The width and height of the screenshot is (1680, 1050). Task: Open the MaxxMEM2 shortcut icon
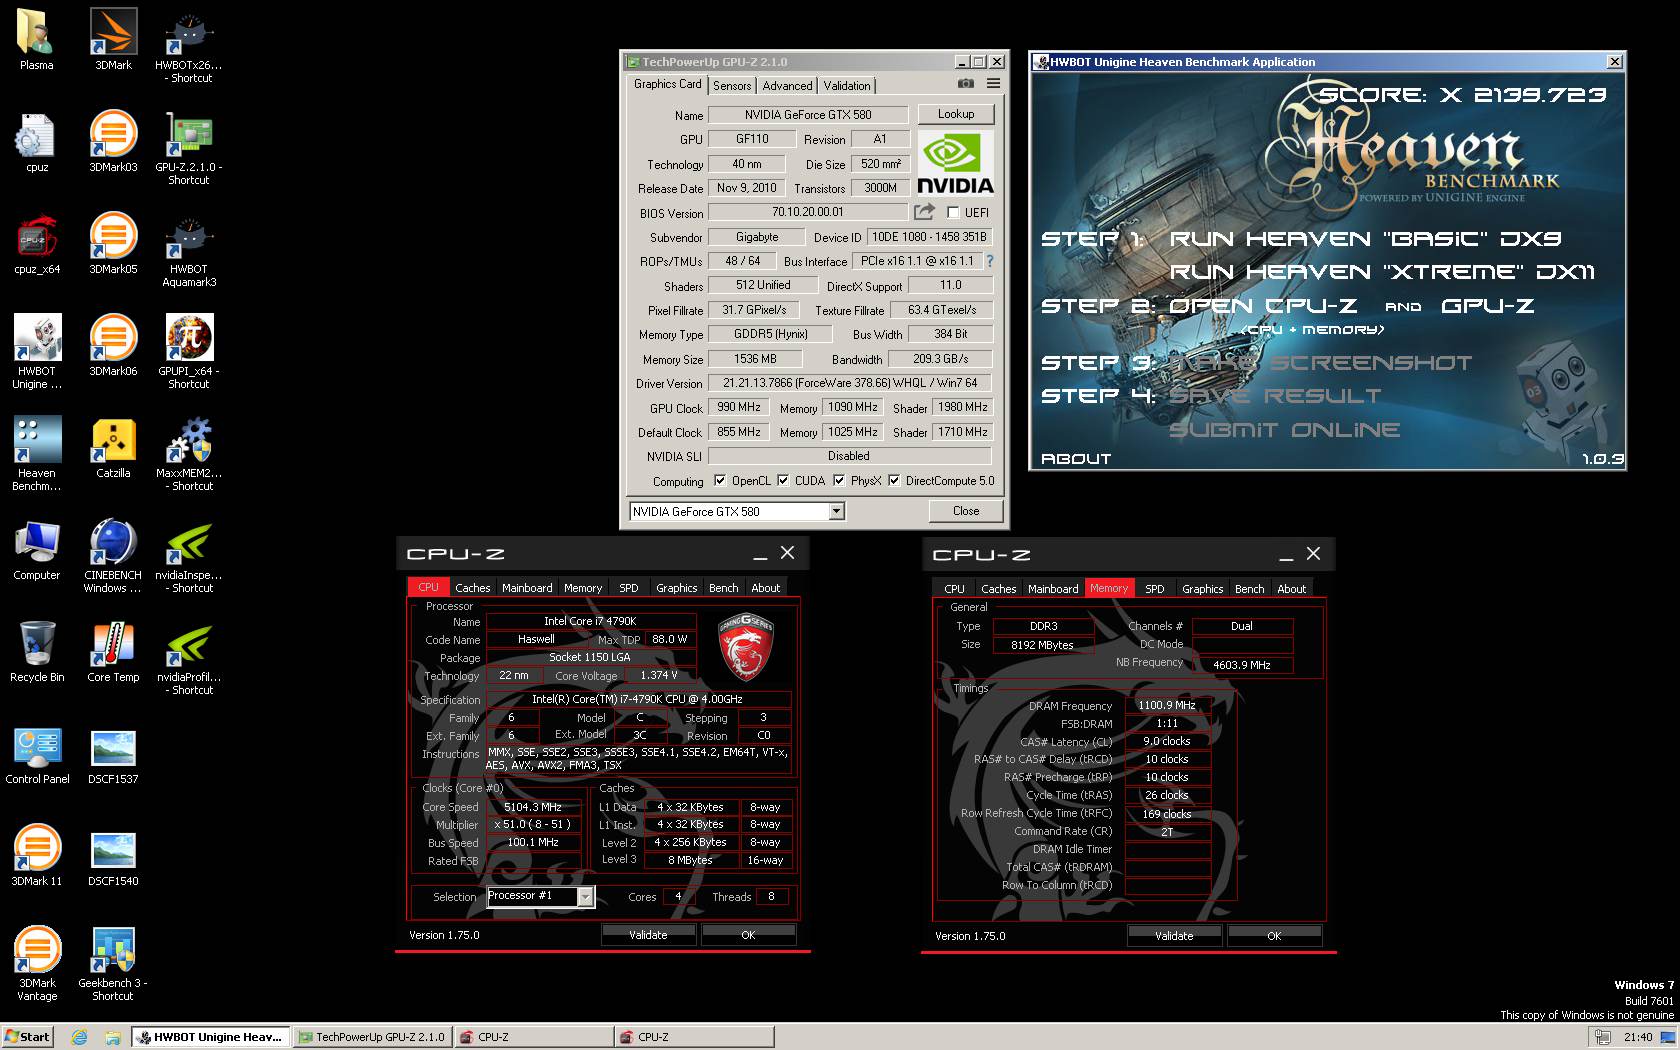click(189, 455)
